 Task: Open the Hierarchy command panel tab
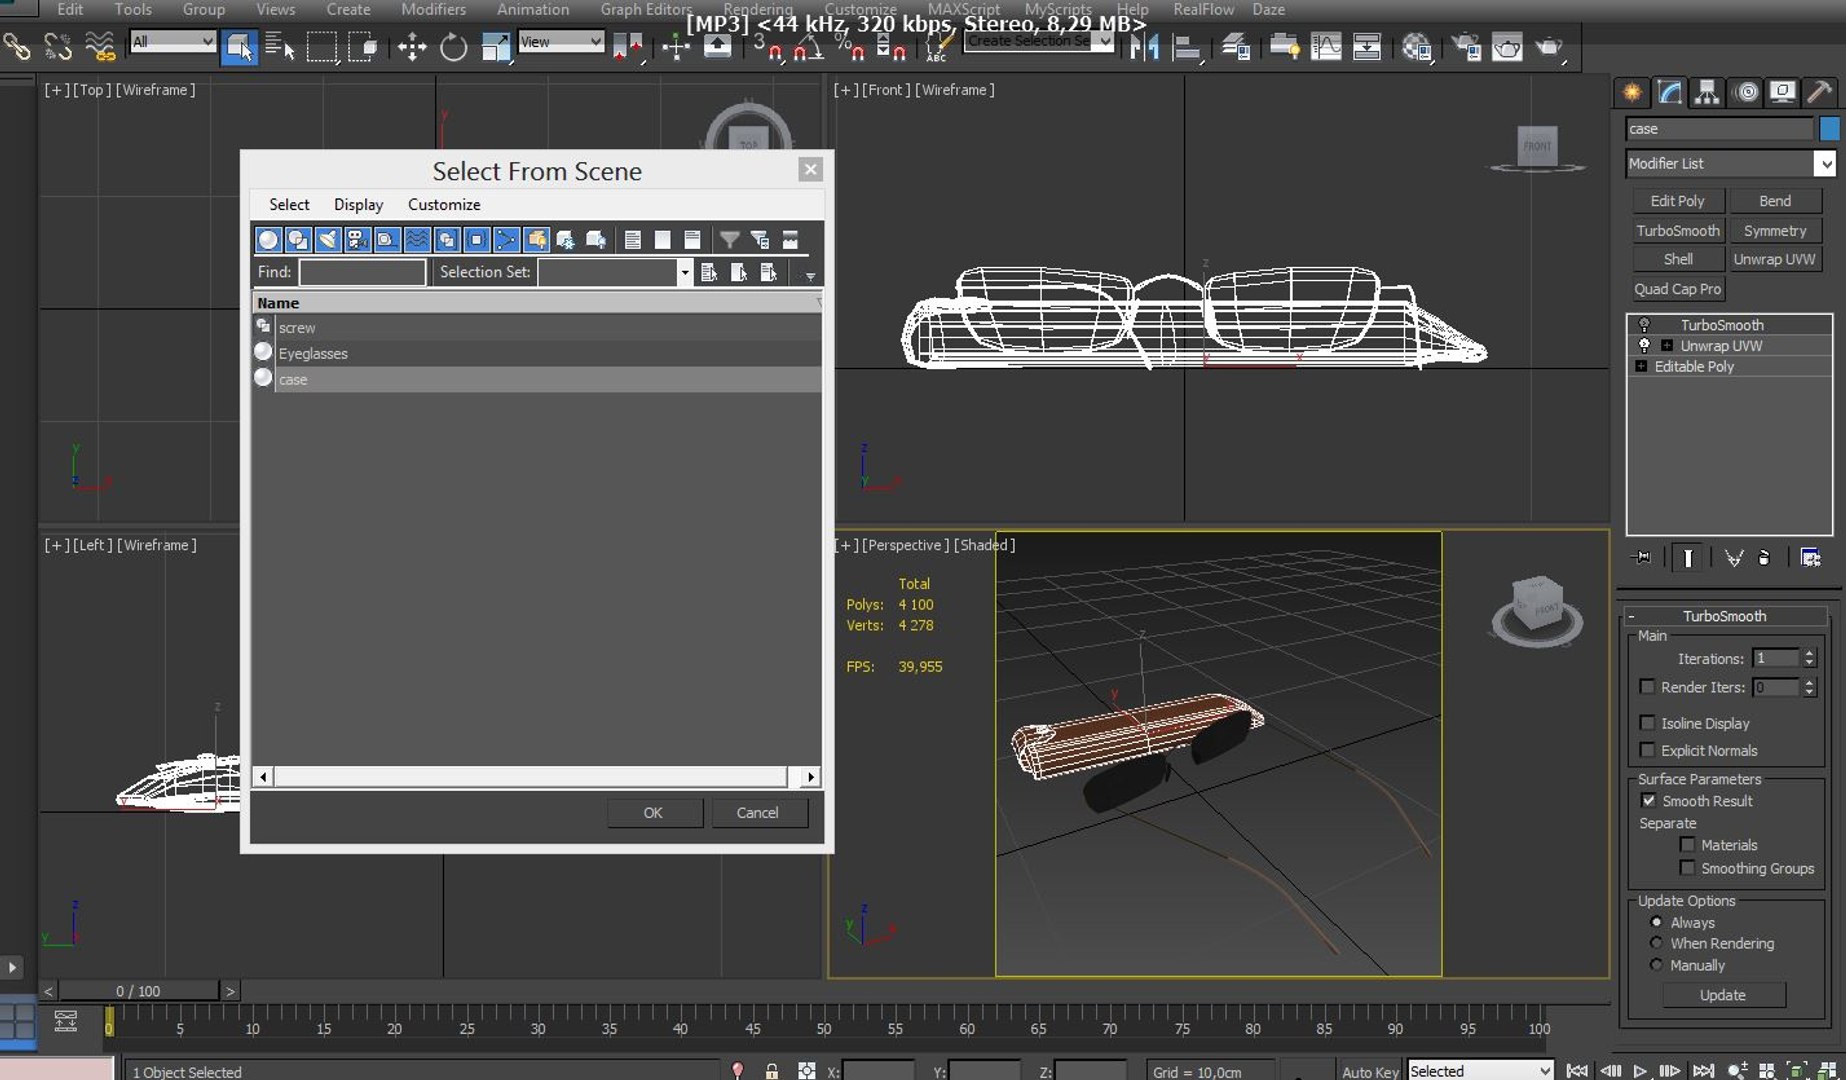pos(1707,92)
